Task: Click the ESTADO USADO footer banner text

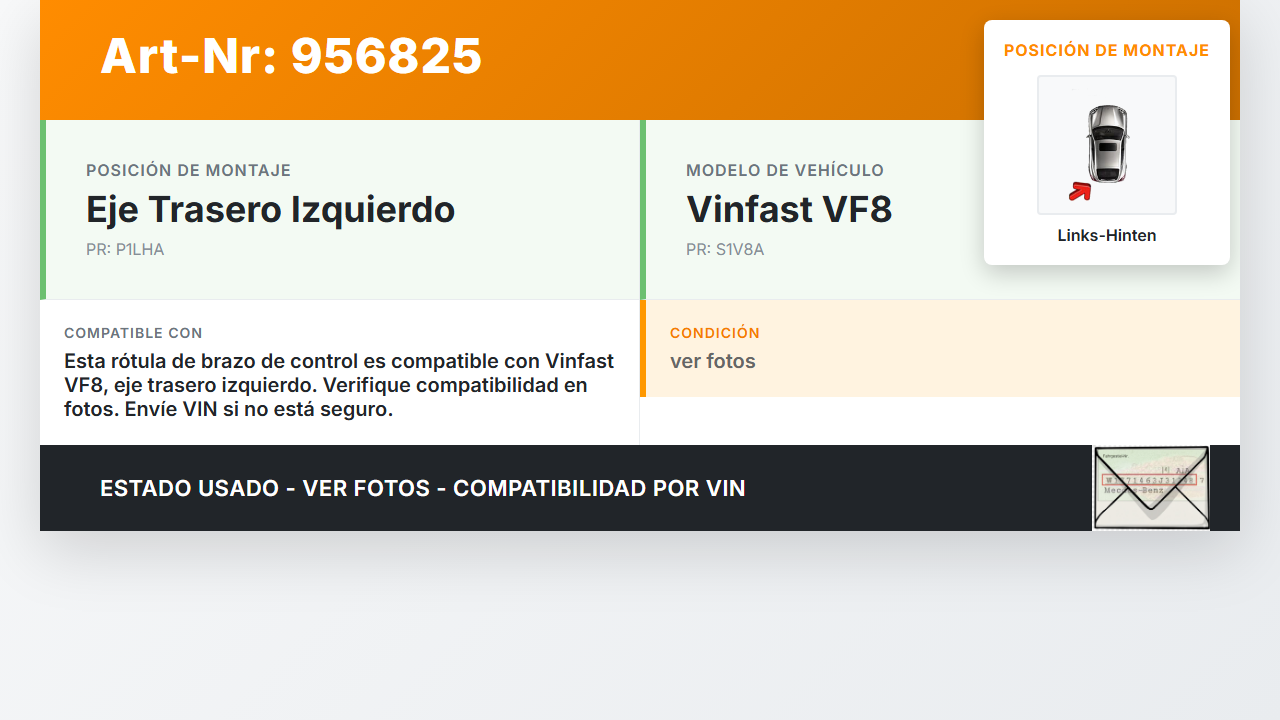Action: click(423, 489)
